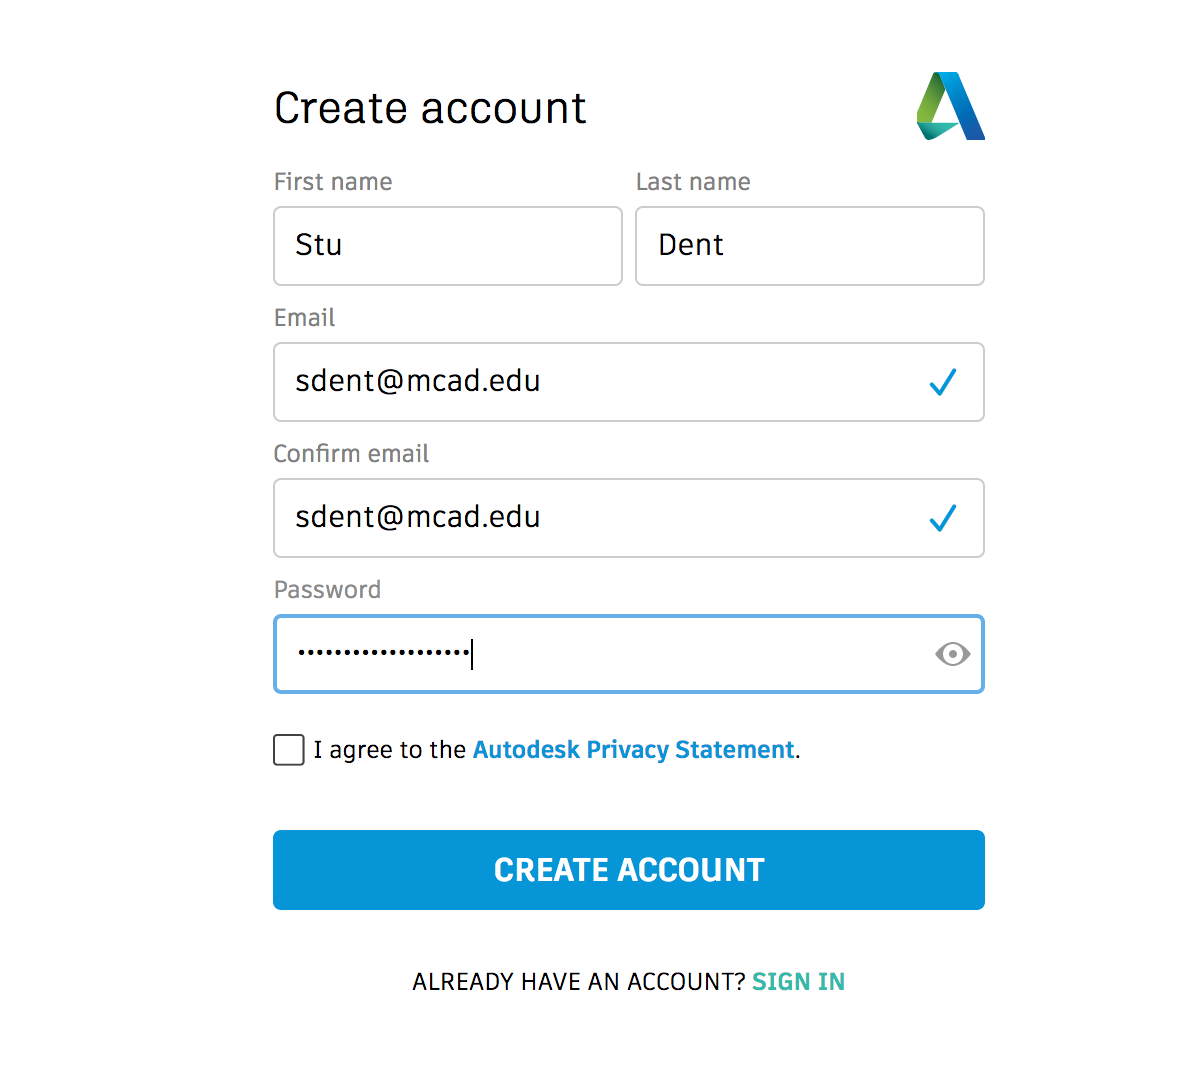The width and height of the screenshot is (1182, 1066).
Task: Click the Confirm email label
Action: 351,453
